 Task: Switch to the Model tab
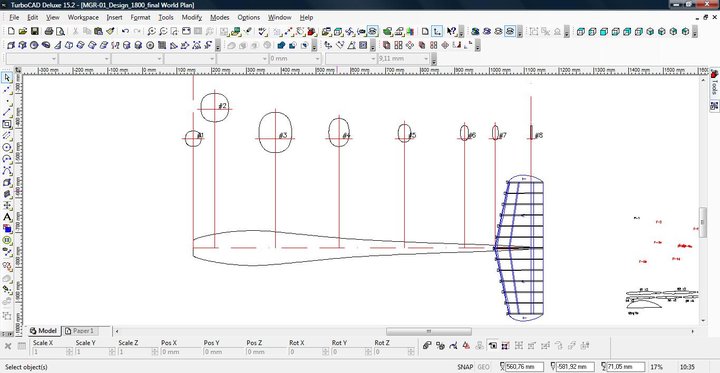coord(43,331)
